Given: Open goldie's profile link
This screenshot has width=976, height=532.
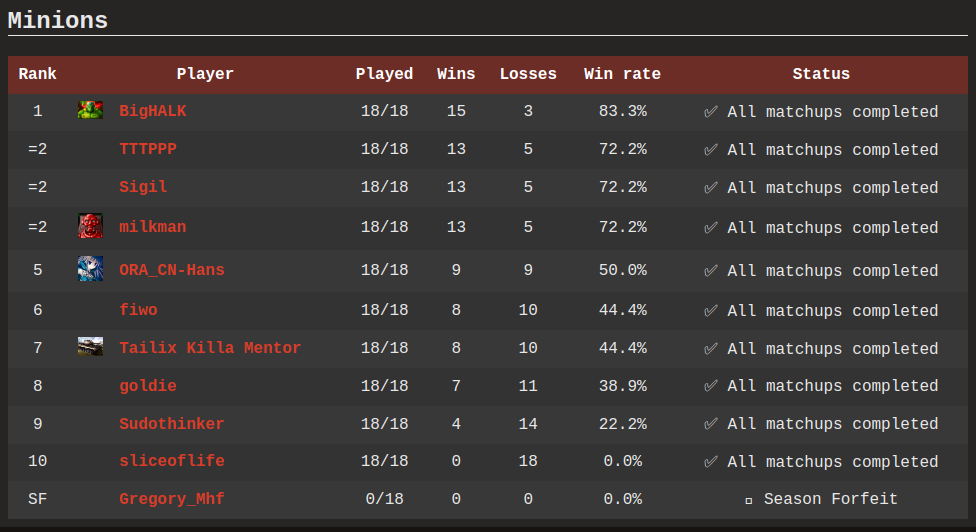Looking at the screenshot, I should 147,386.
